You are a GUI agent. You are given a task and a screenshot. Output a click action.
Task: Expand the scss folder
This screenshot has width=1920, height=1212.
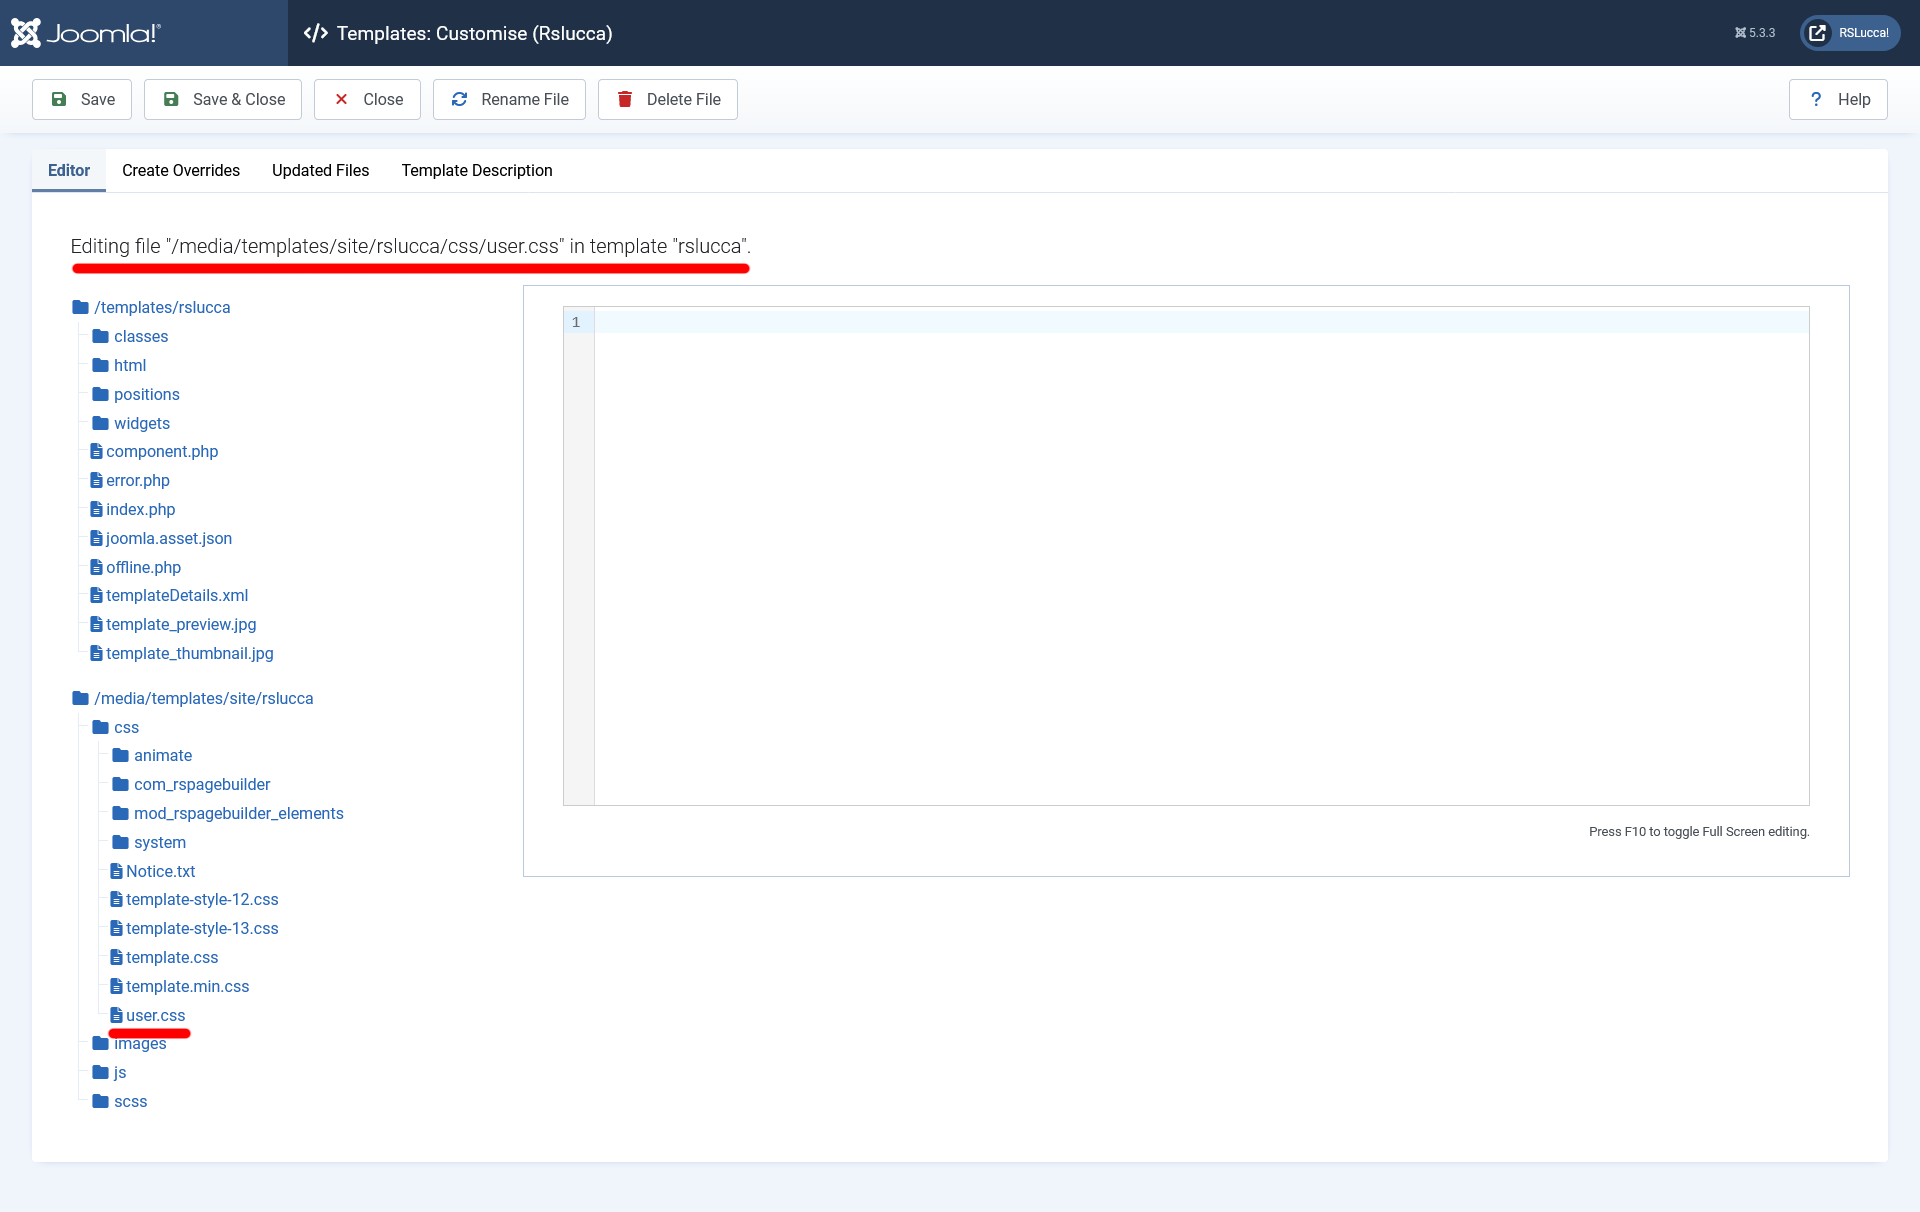(x=130, y=1101)
